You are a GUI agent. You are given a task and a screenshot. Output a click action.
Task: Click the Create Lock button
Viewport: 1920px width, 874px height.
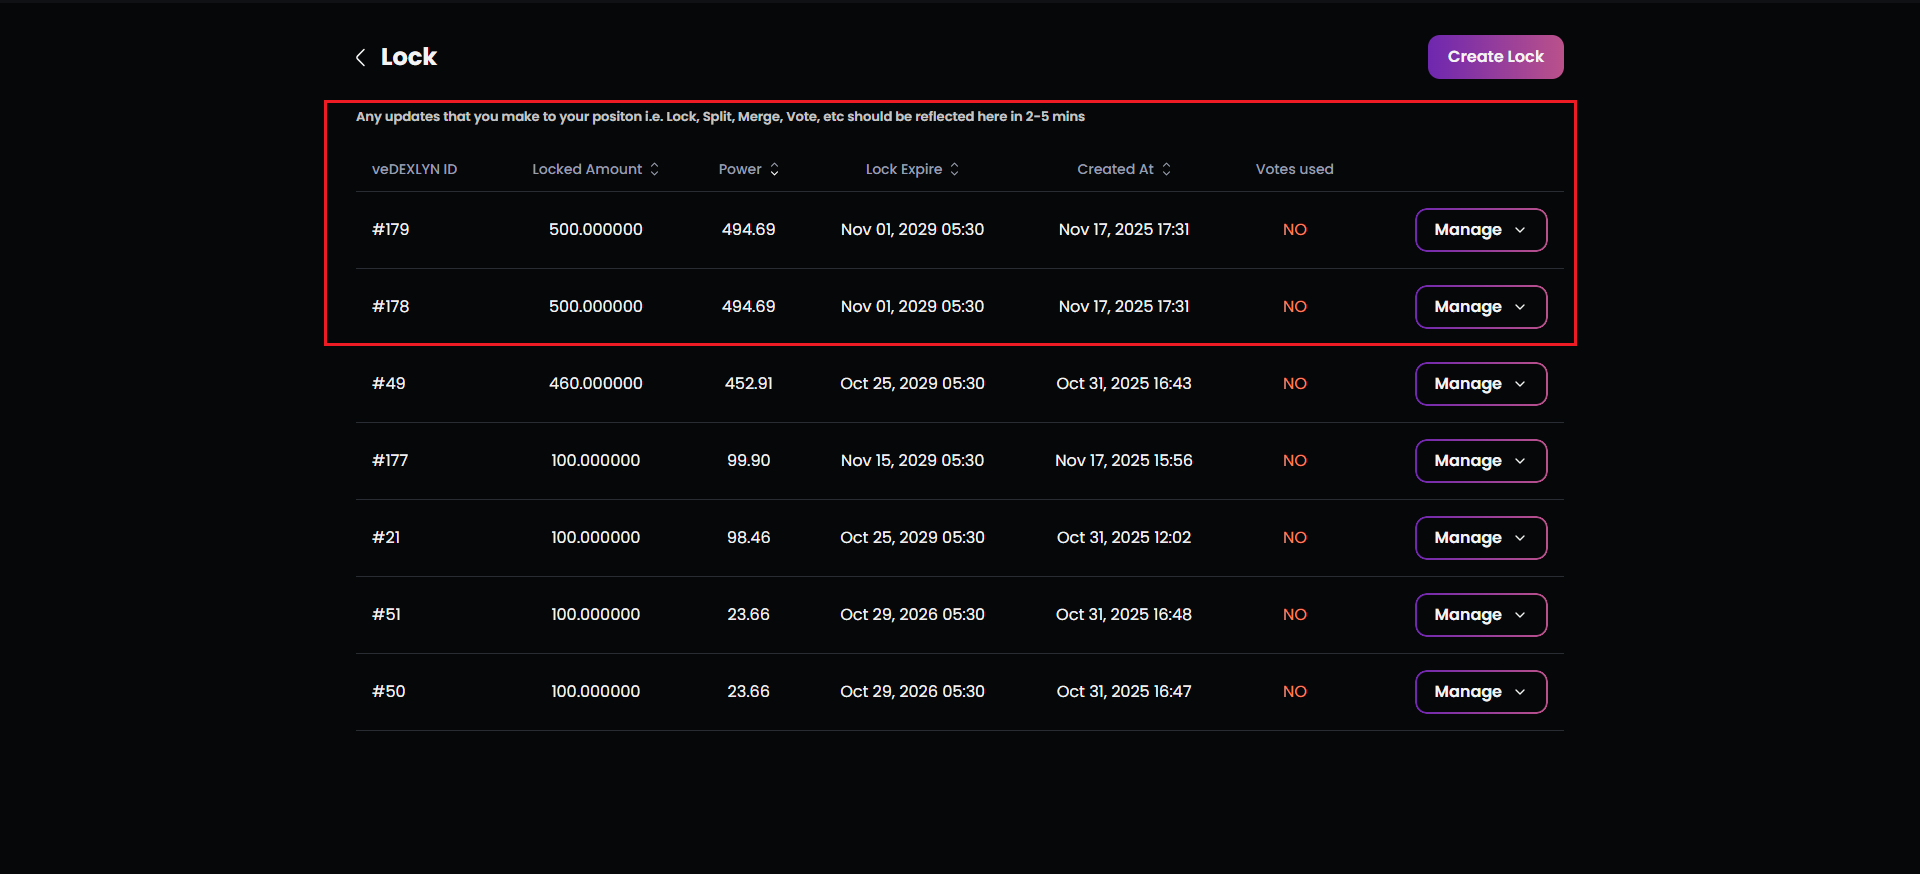(x=1495, y=57)
